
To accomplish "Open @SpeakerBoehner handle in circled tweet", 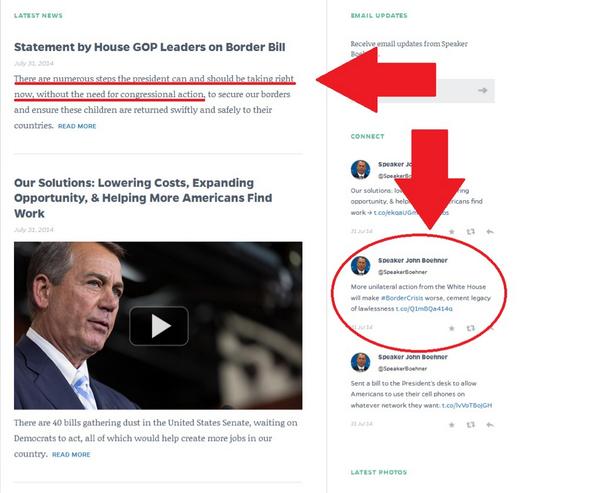I will pyautogui.click(x=403, y=272).
